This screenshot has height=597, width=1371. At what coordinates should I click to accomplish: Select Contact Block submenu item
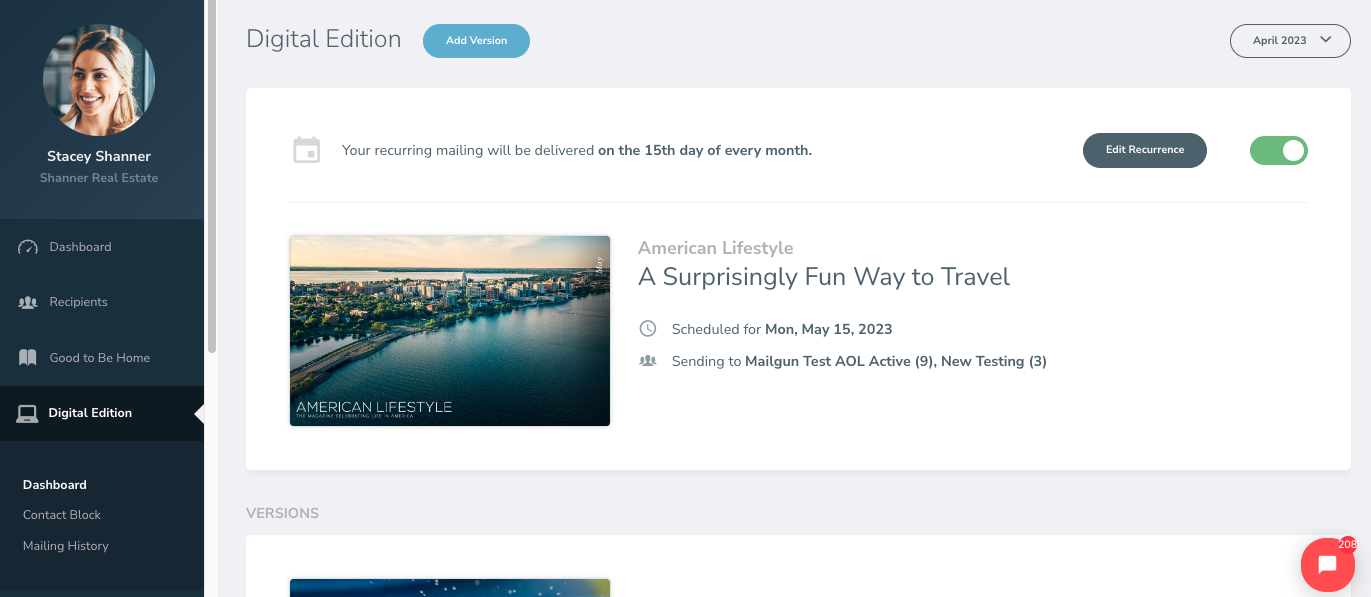pyautogui.click(x=62, y=515)
